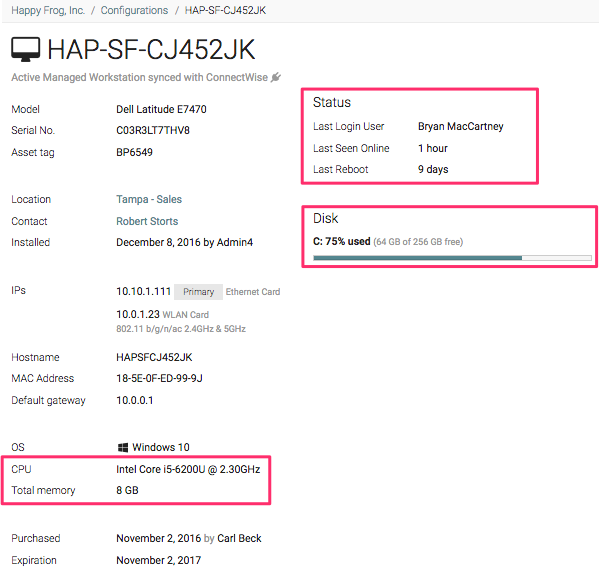The height and width of the screenshot is (585, 599).
Task: Click the Primary badge next to 10.10.1.111
Action: click(x=198, y=292)
